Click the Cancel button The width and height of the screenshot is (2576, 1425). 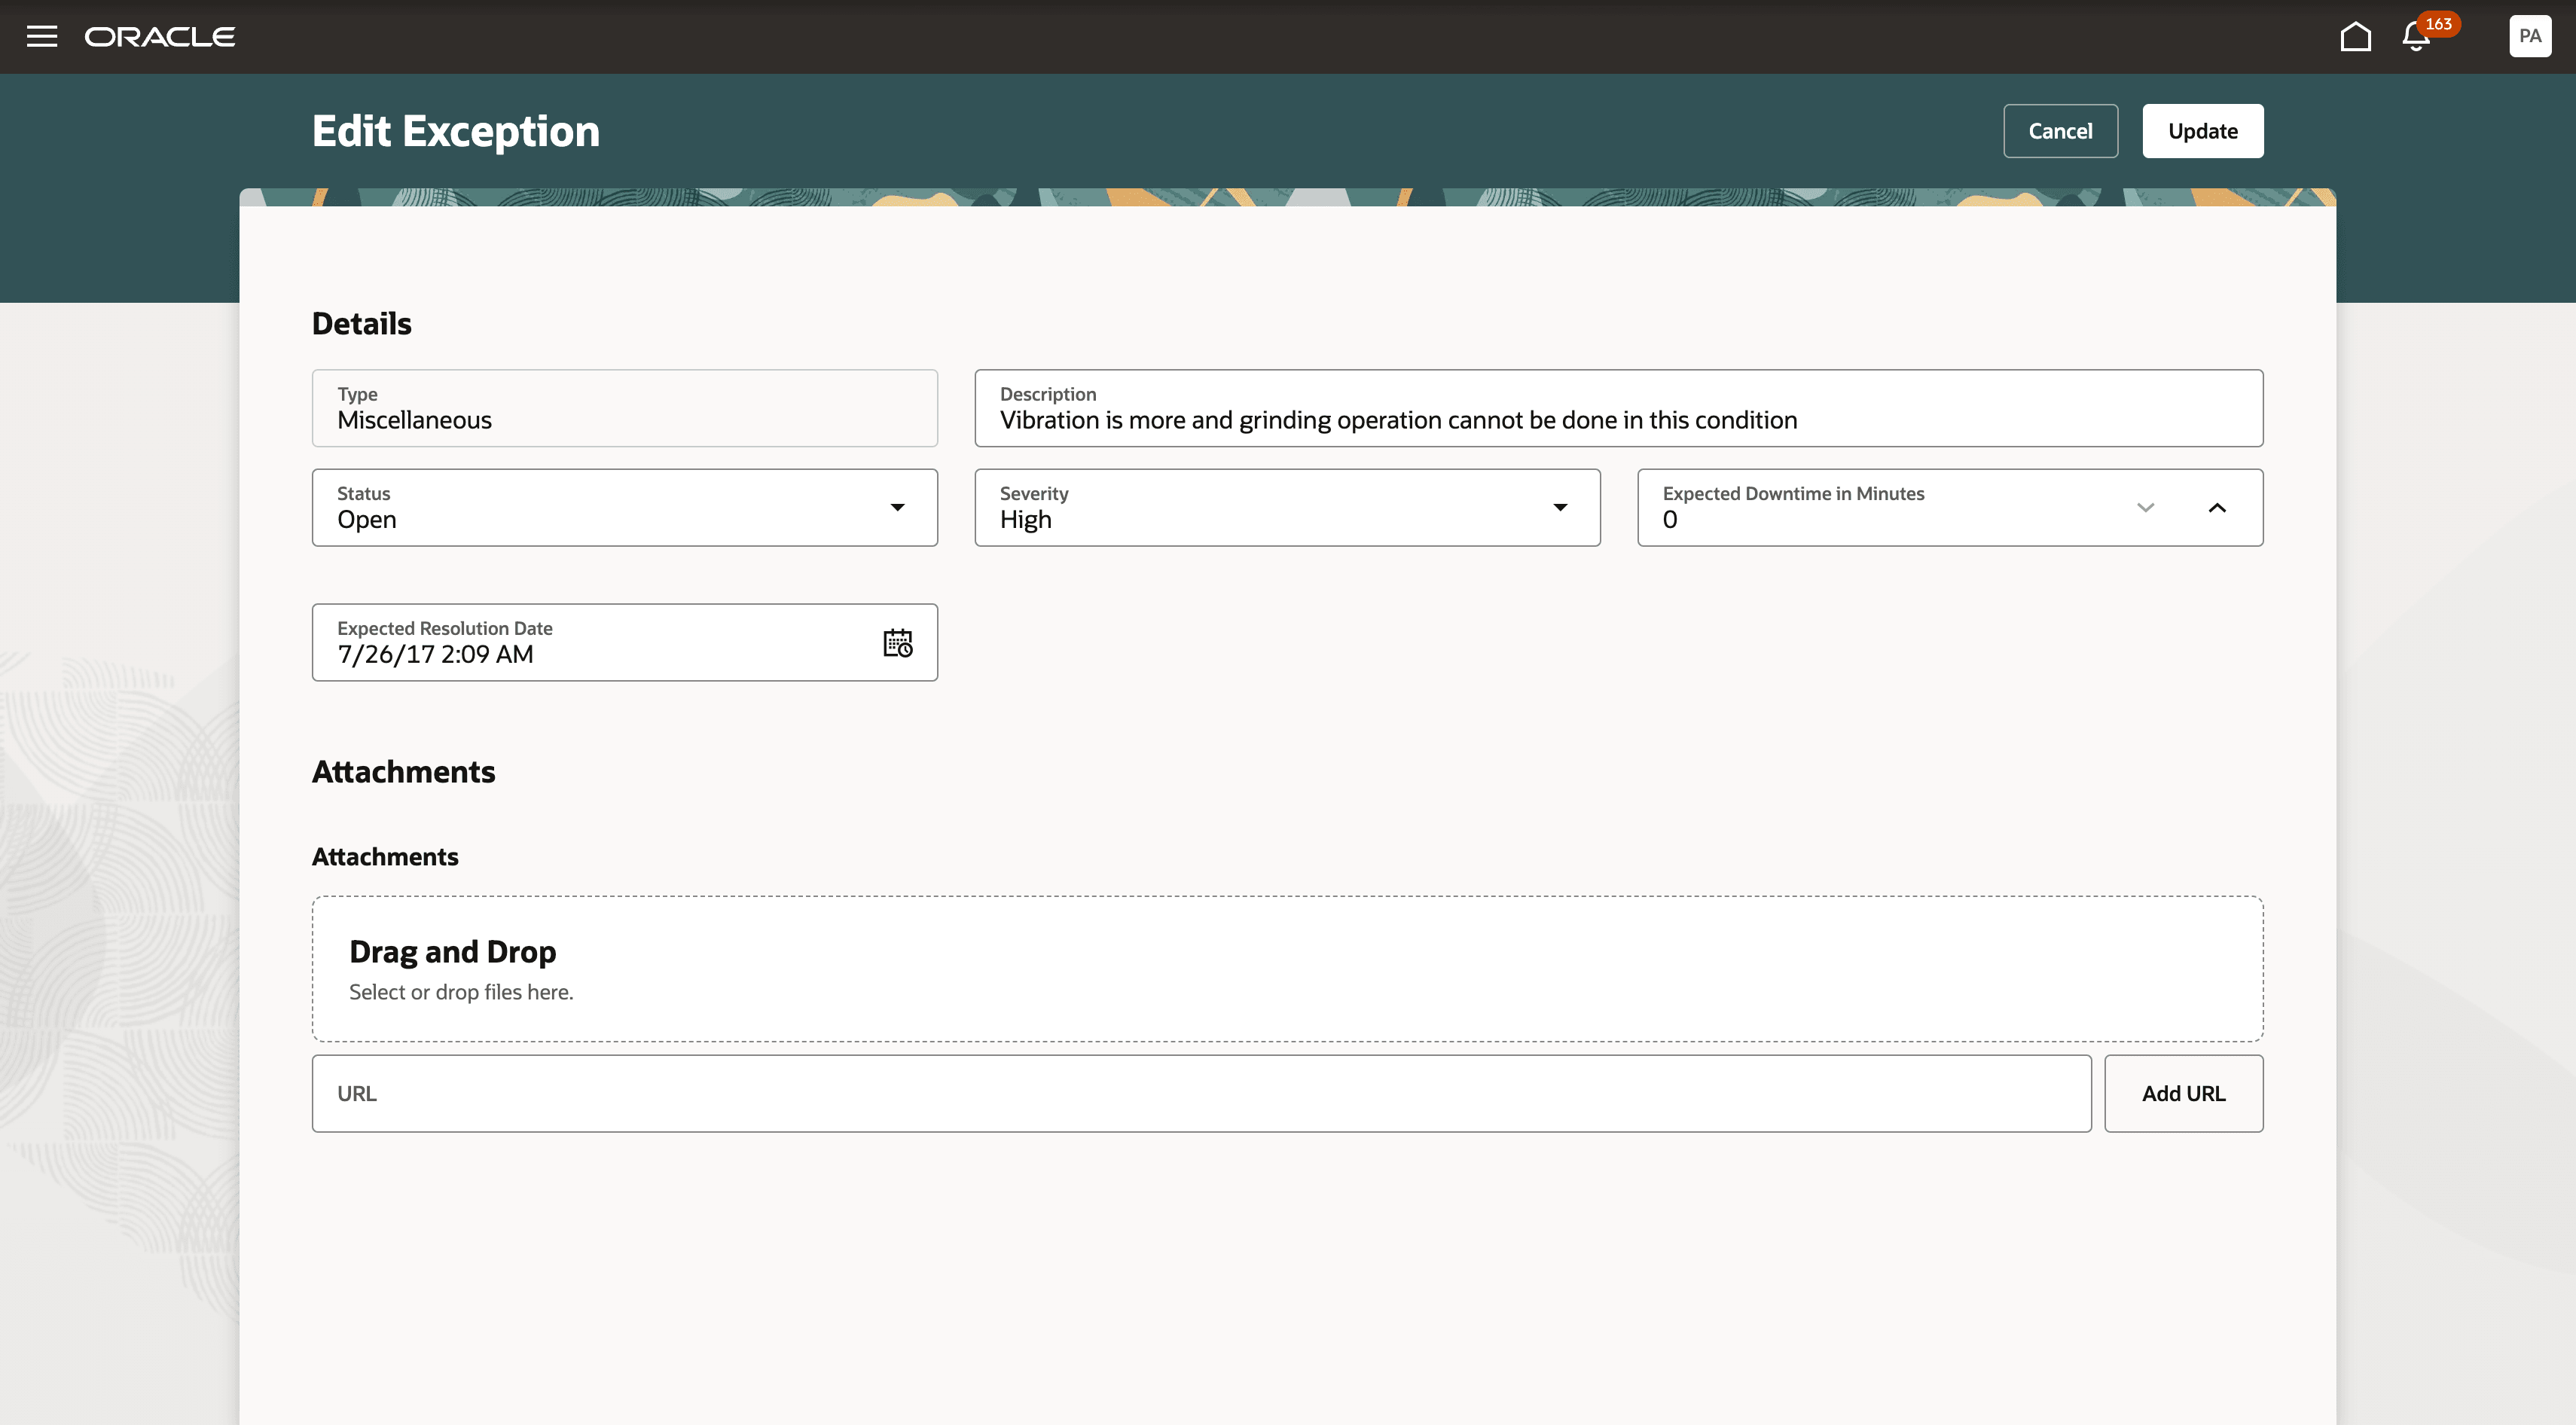[2060, 130]
